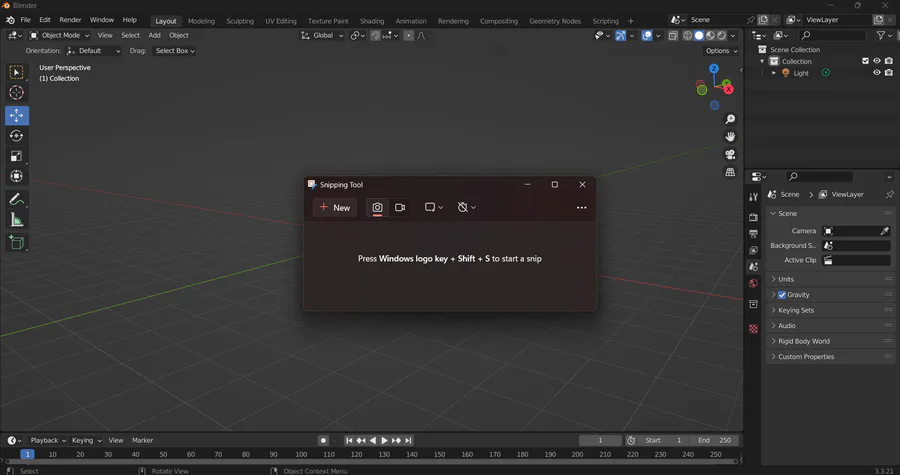Disable Collection in renders via camera icon

pyautogui.click(x=889, y=61)
